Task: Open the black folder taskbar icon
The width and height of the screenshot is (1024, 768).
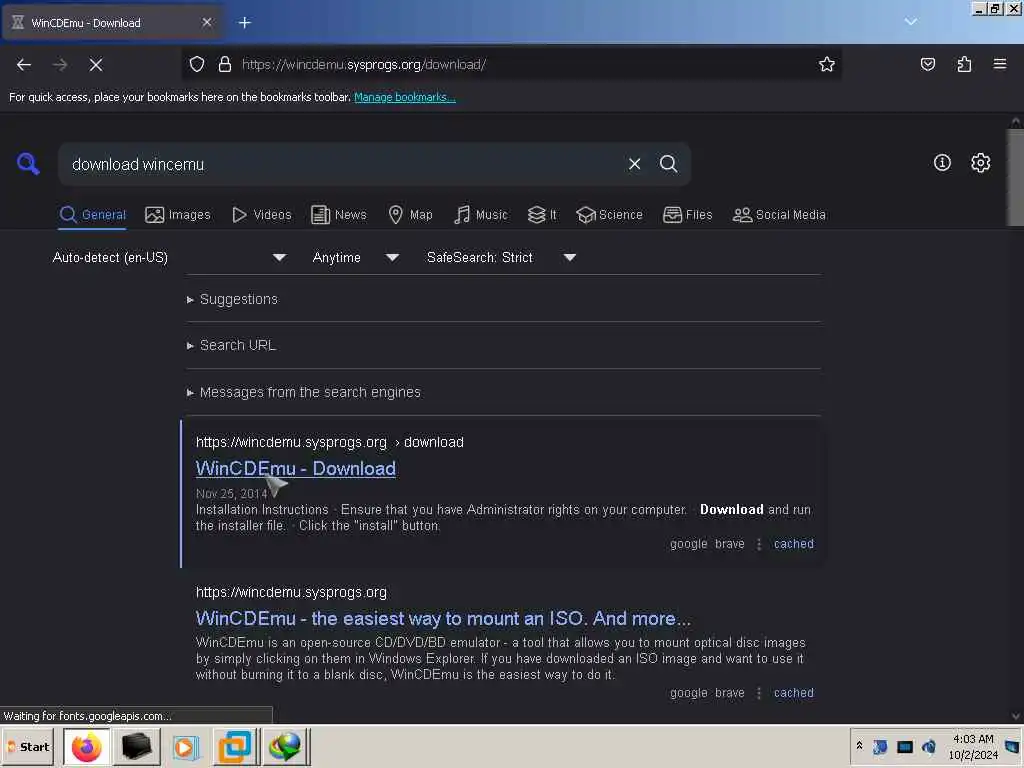Action: click(136, 746)
